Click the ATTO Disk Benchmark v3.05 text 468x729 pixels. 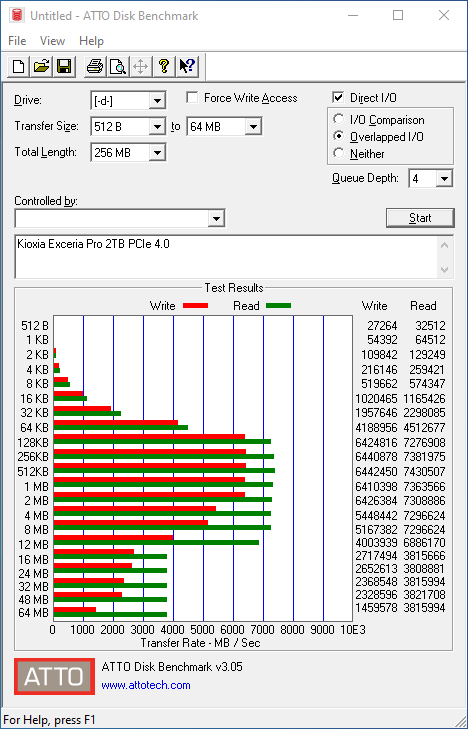tap(172, 667)
